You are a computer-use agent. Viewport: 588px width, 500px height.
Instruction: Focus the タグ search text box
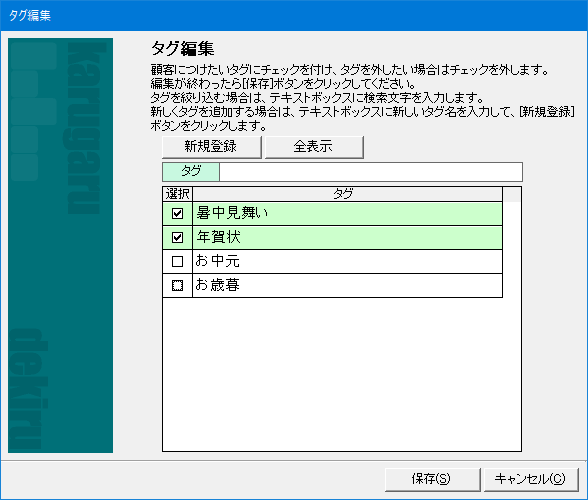370,172
